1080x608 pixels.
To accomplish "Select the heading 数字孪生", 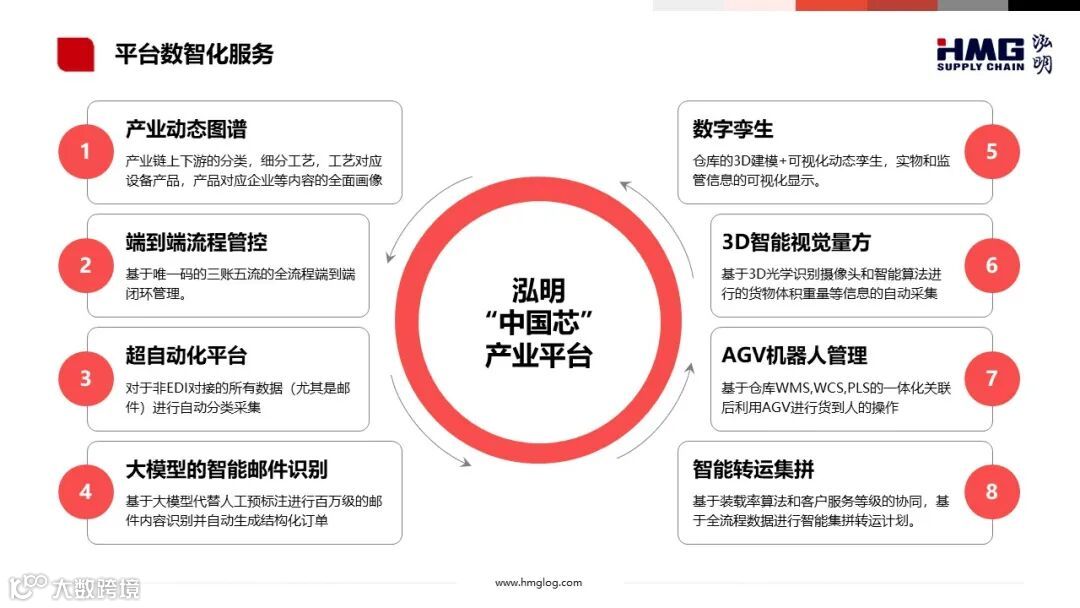I will point(733,129).
